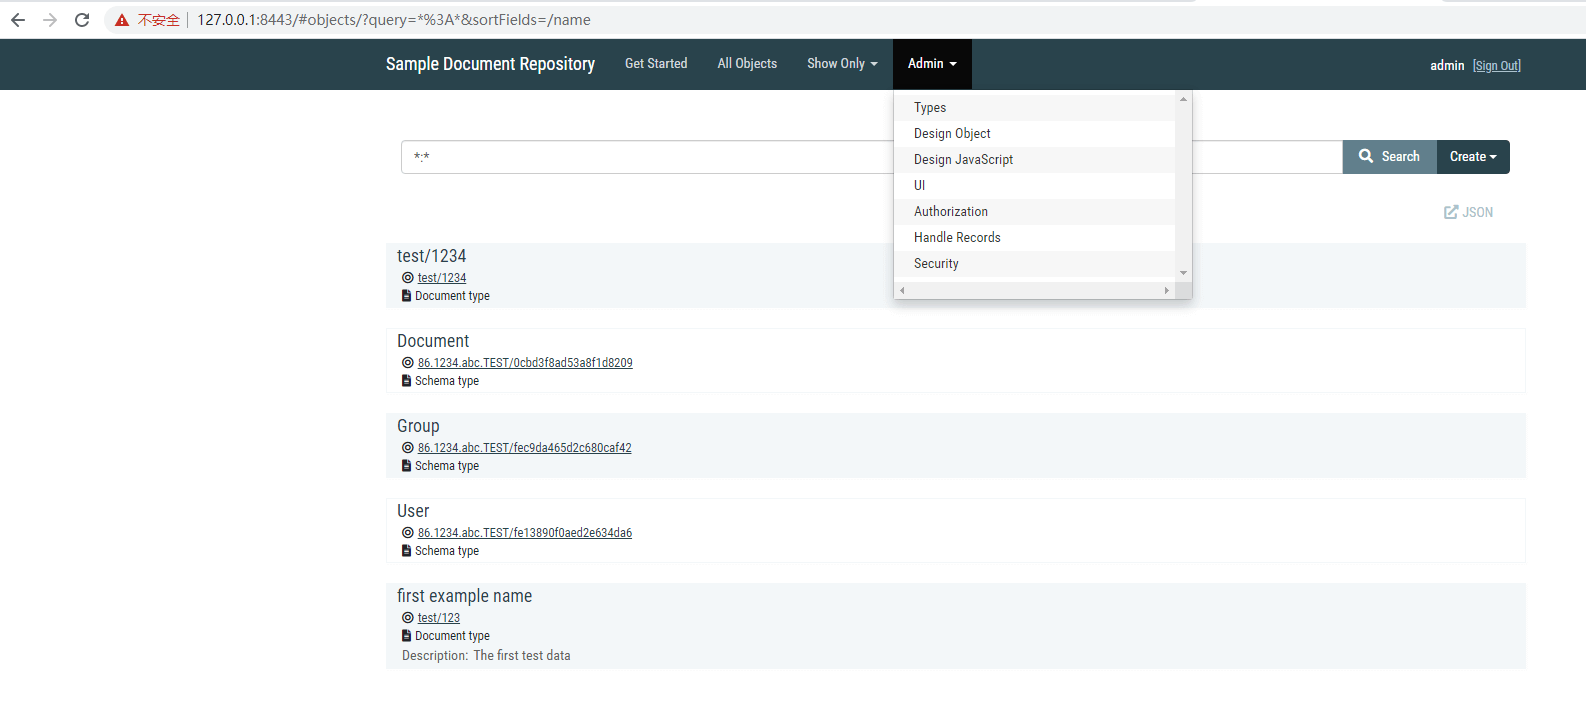Click the browser forward arrow icon
This screenshot has height=721, width=1586.
(50, 20)
